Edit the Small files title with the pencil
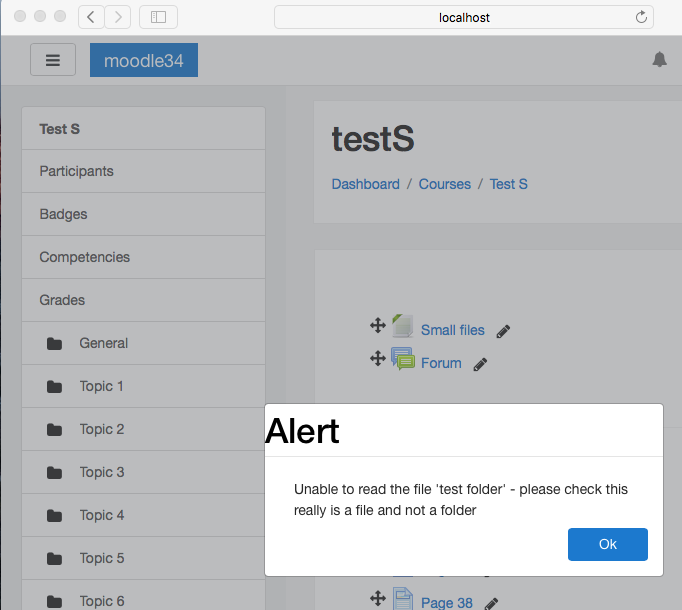682x610 pixels. tap(503, 331)
